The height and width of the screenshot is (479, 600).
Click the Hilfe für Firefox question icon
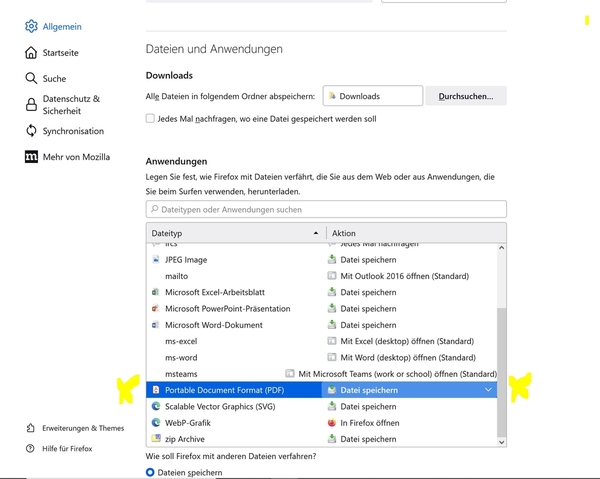pos(31,448)
